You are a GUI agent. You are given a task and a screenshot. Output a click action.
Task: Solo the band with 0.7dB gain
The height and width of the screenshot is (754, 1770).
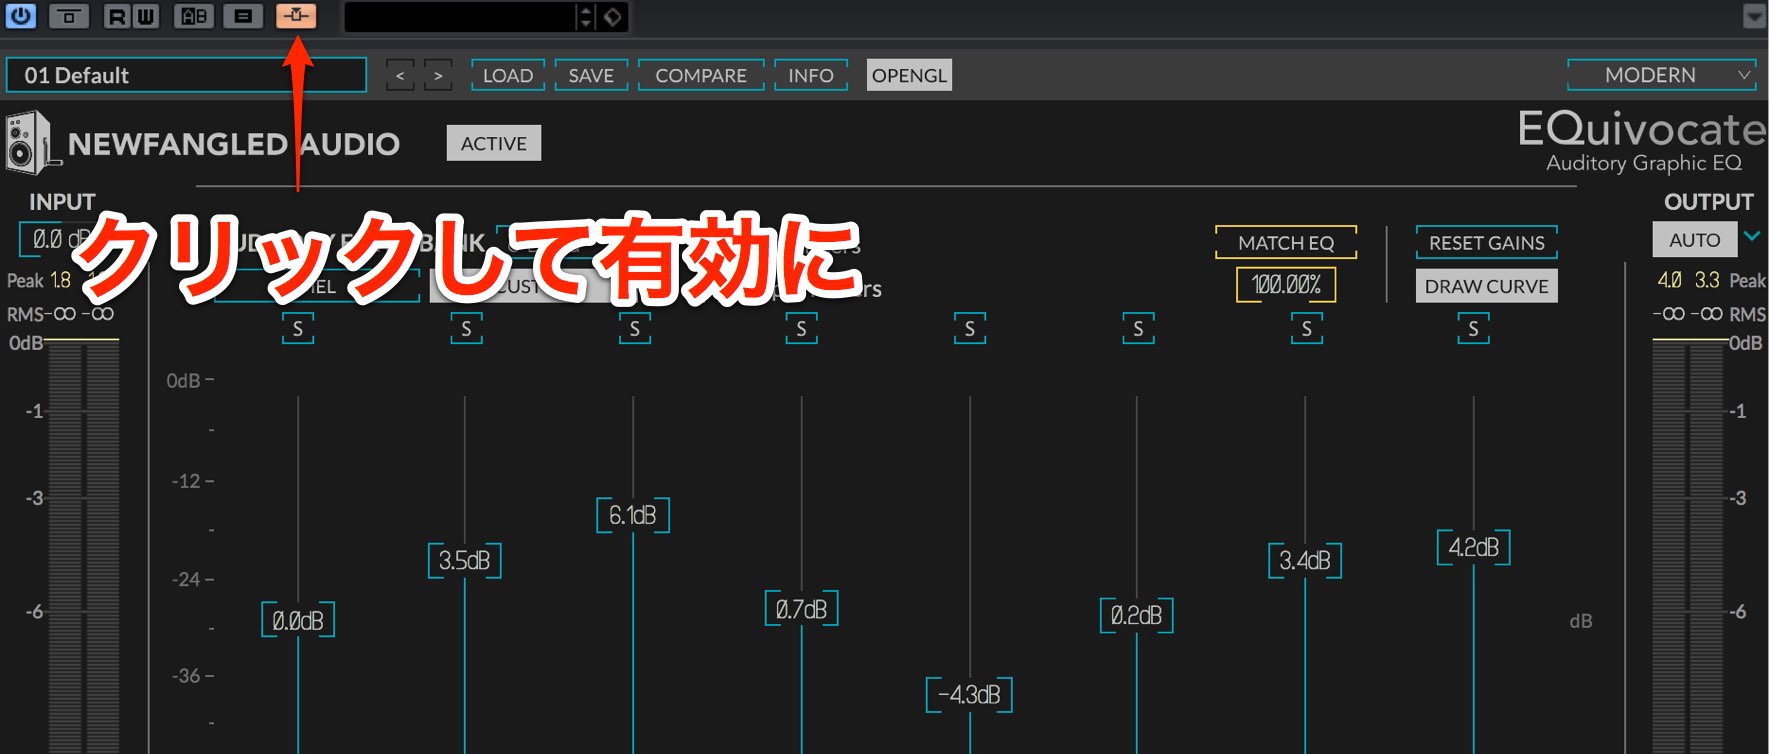(x=801, y=329)
